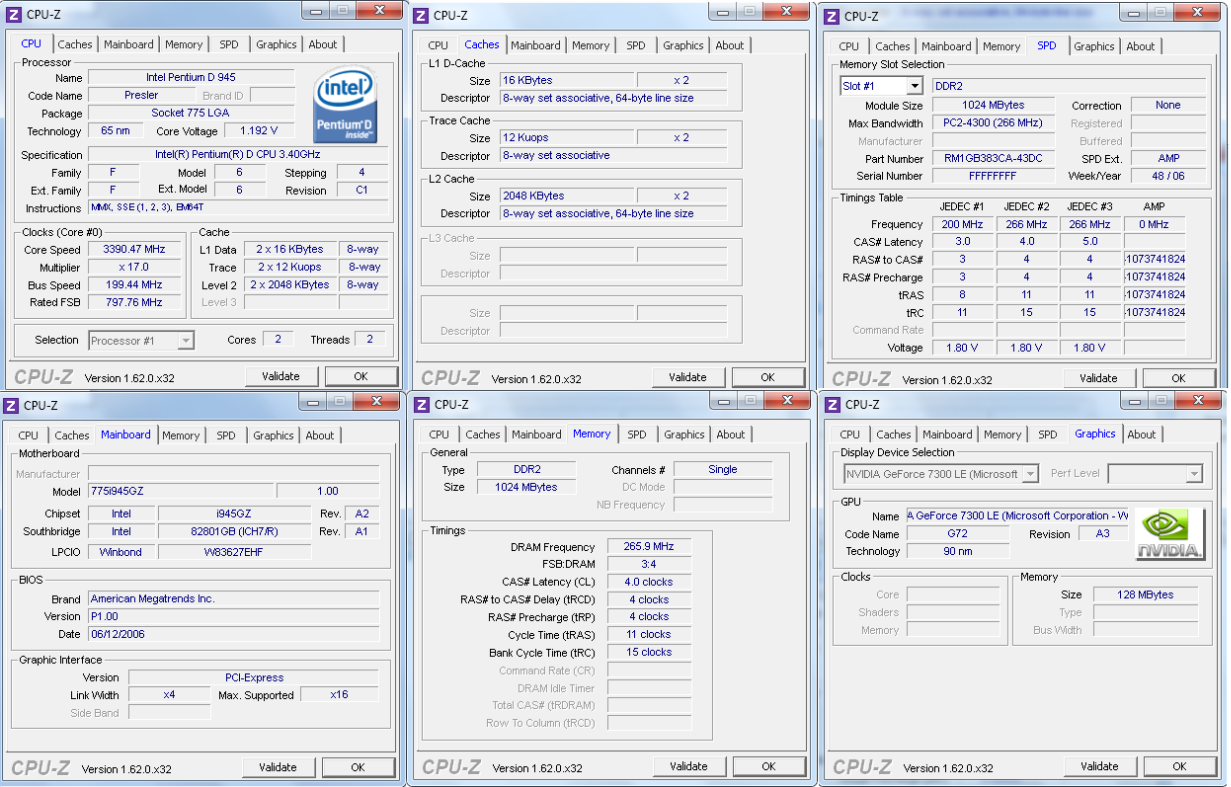Click the Socket 775 LGA package value
This screenshot has height=787, width=1231.
(190, 113)
